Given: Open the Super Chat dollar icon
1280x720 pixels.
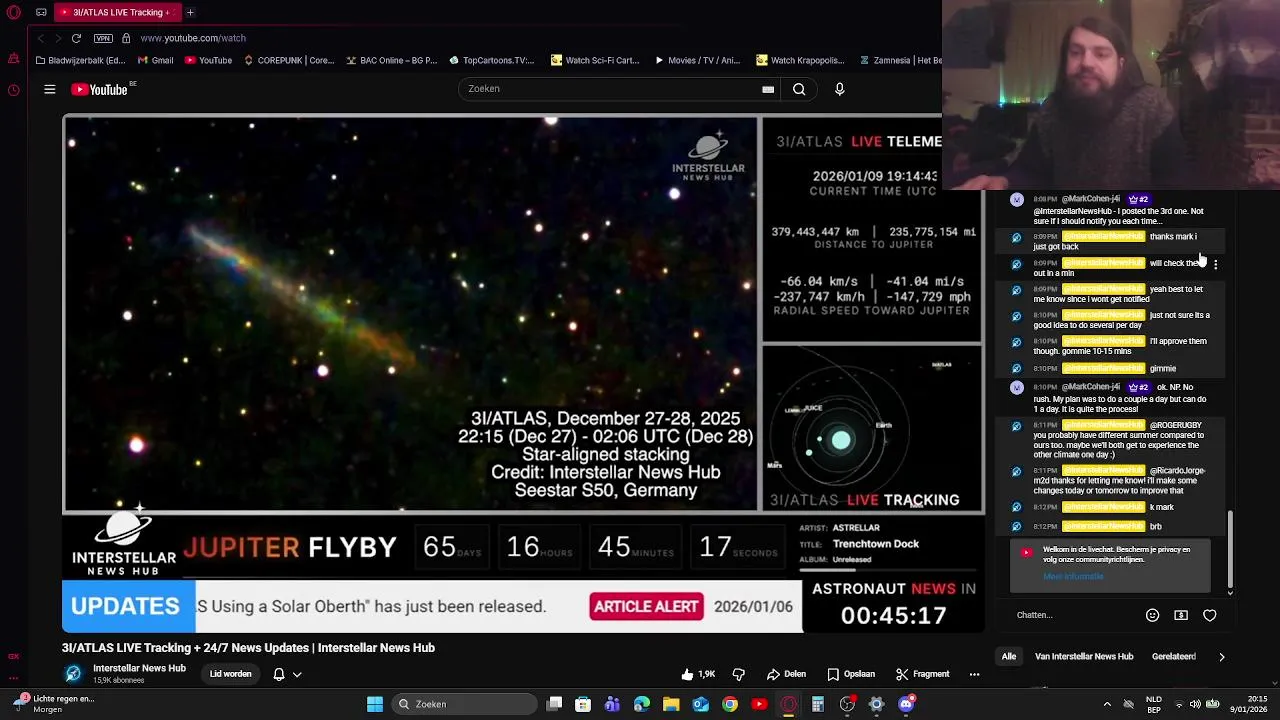Looking at the screenshot, I should 1181,615.
